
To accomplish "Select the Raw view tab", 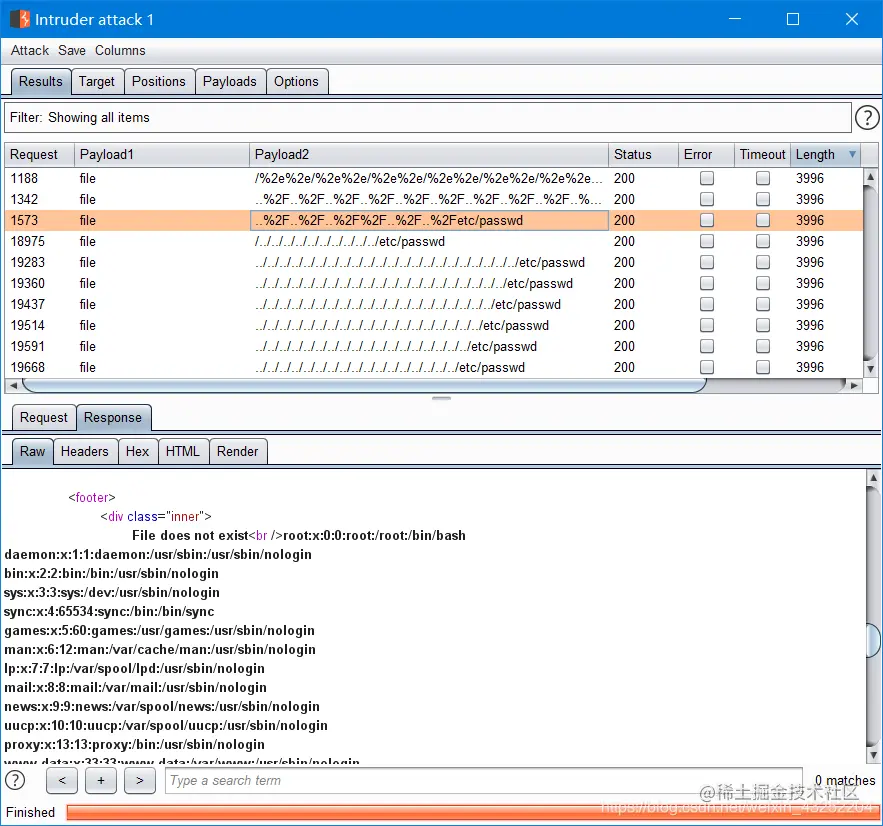I will coord(33,452).
